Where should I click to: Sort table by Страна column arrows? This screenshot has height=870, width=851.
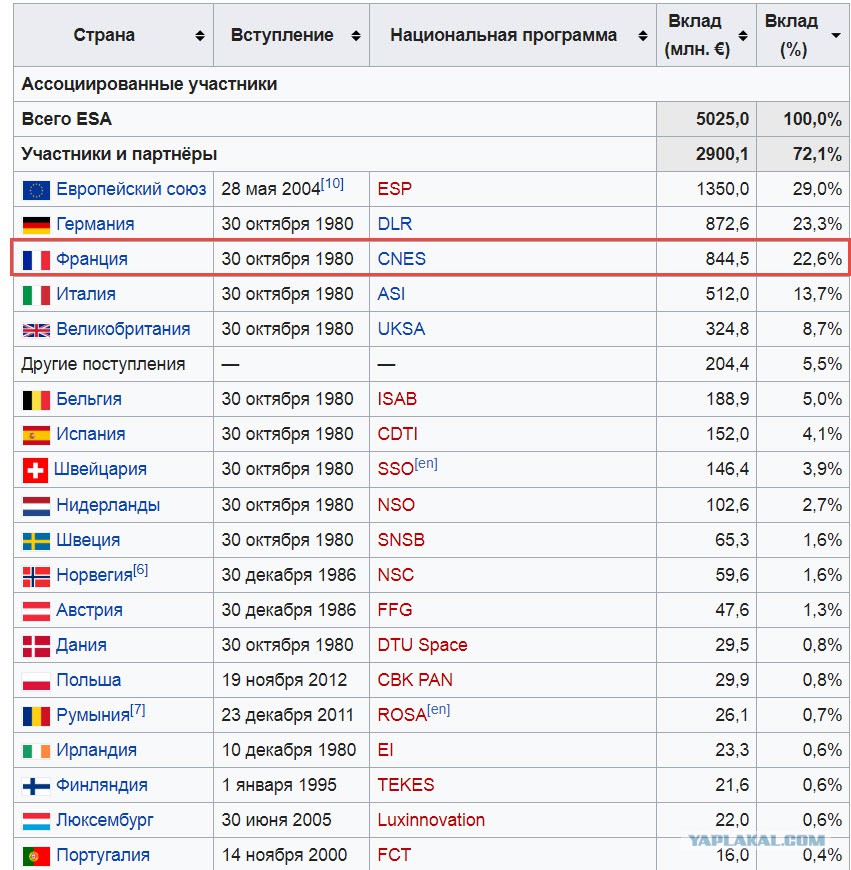[x=200, y=36]
